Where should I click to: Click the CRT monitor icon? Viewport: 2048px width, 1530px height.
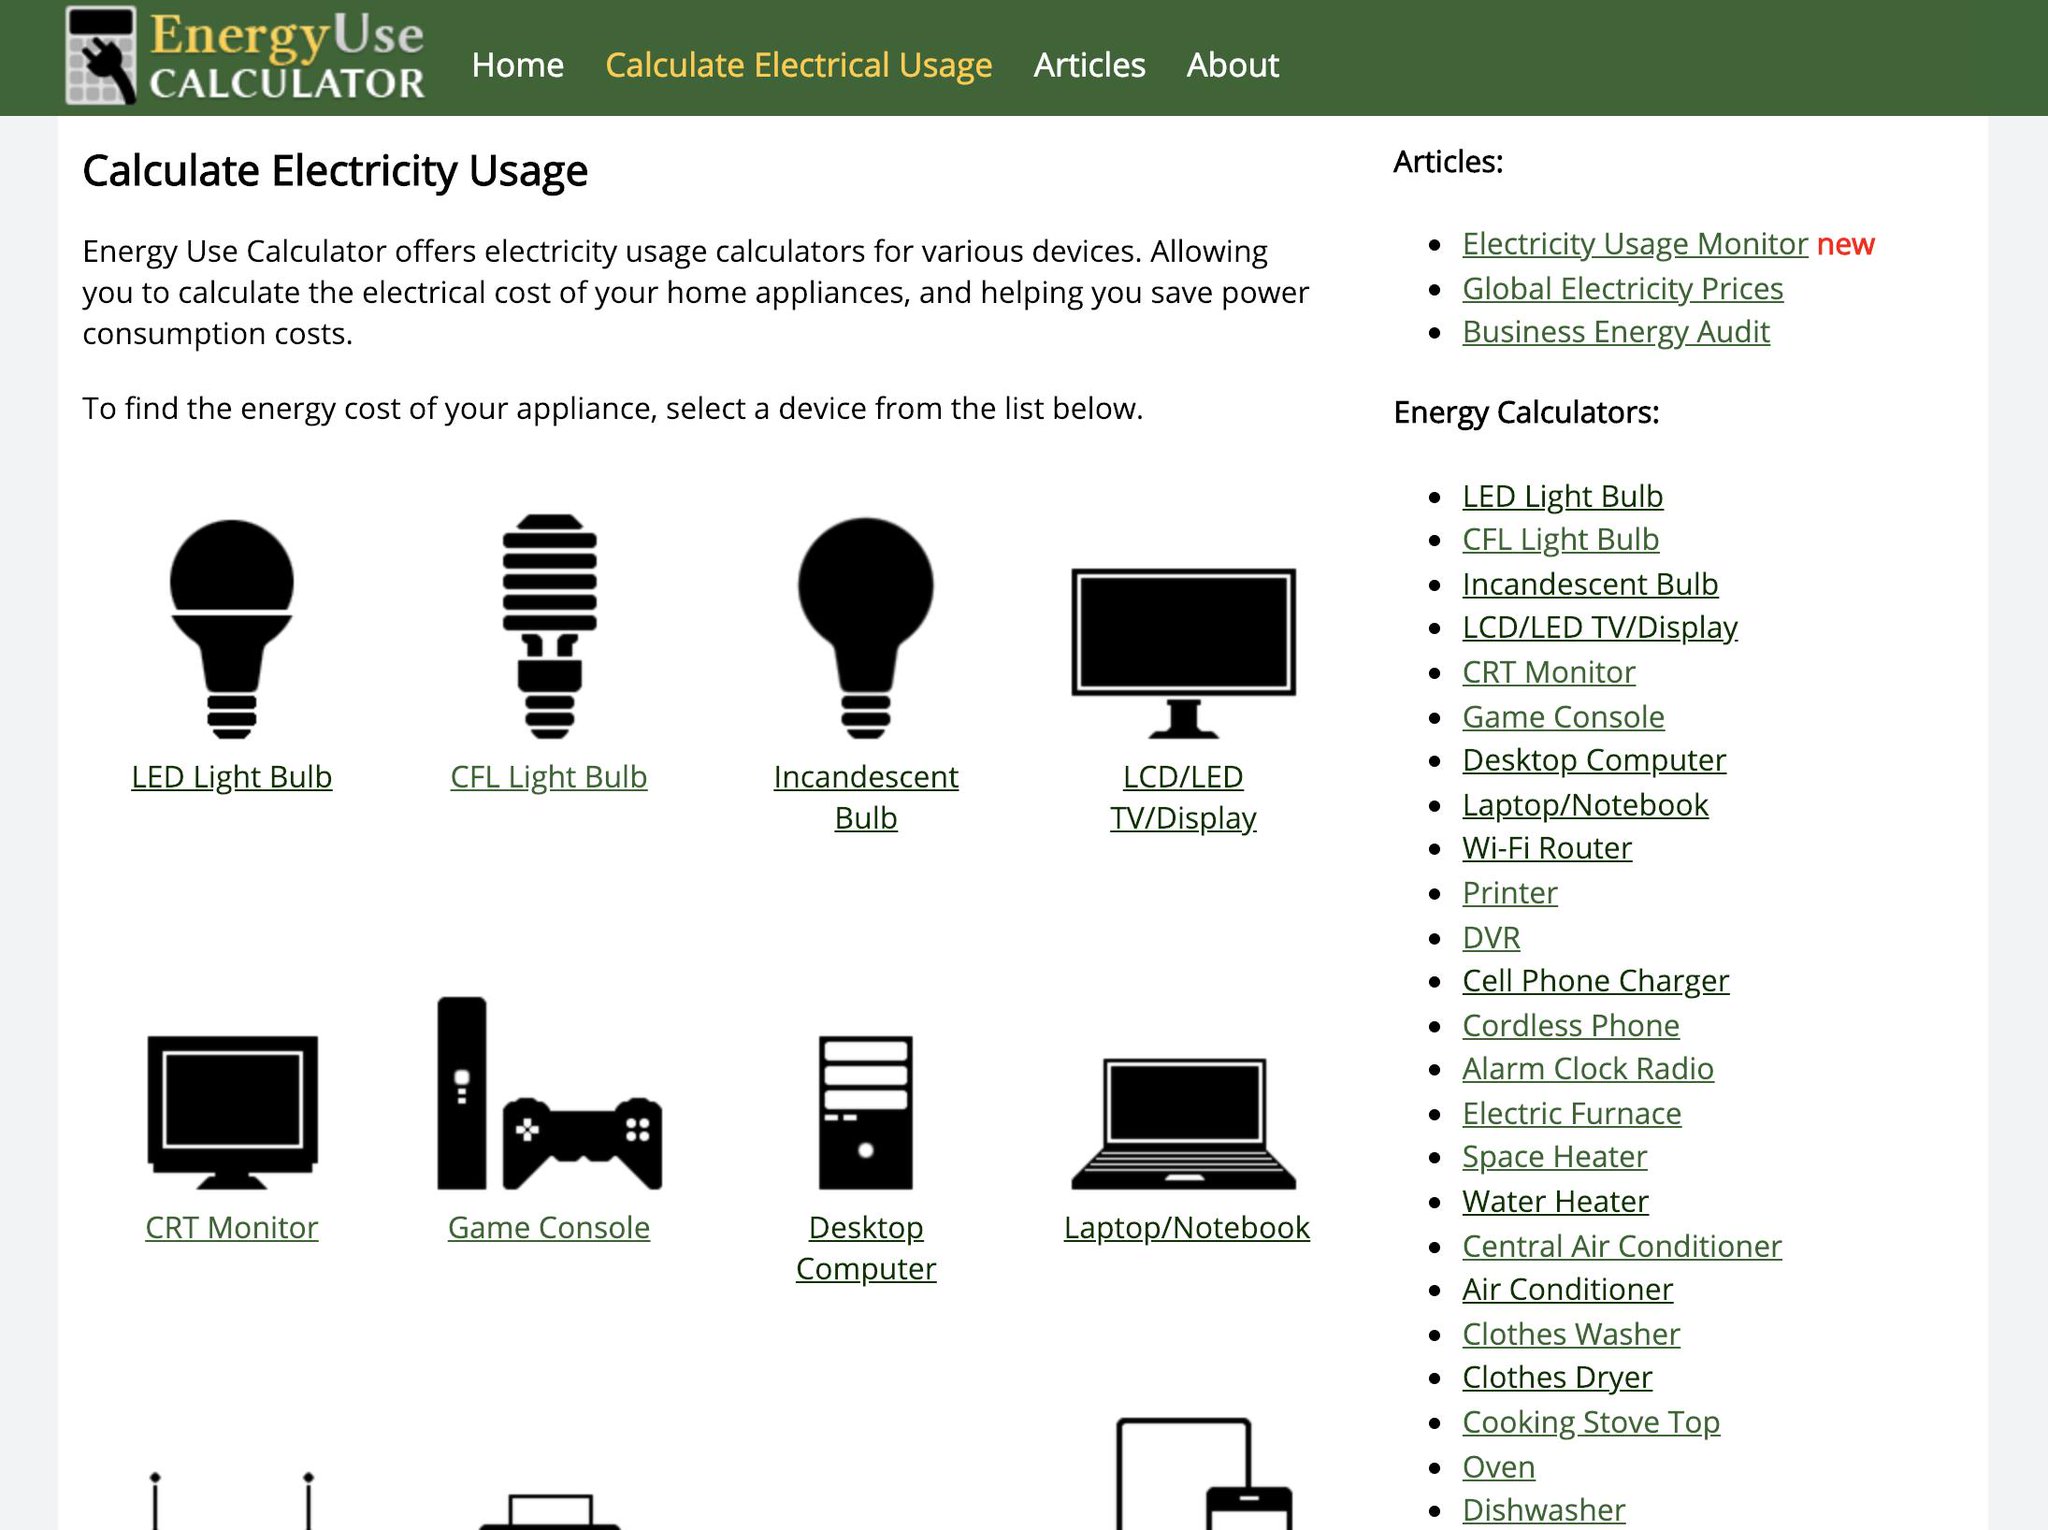point(232,1110)
